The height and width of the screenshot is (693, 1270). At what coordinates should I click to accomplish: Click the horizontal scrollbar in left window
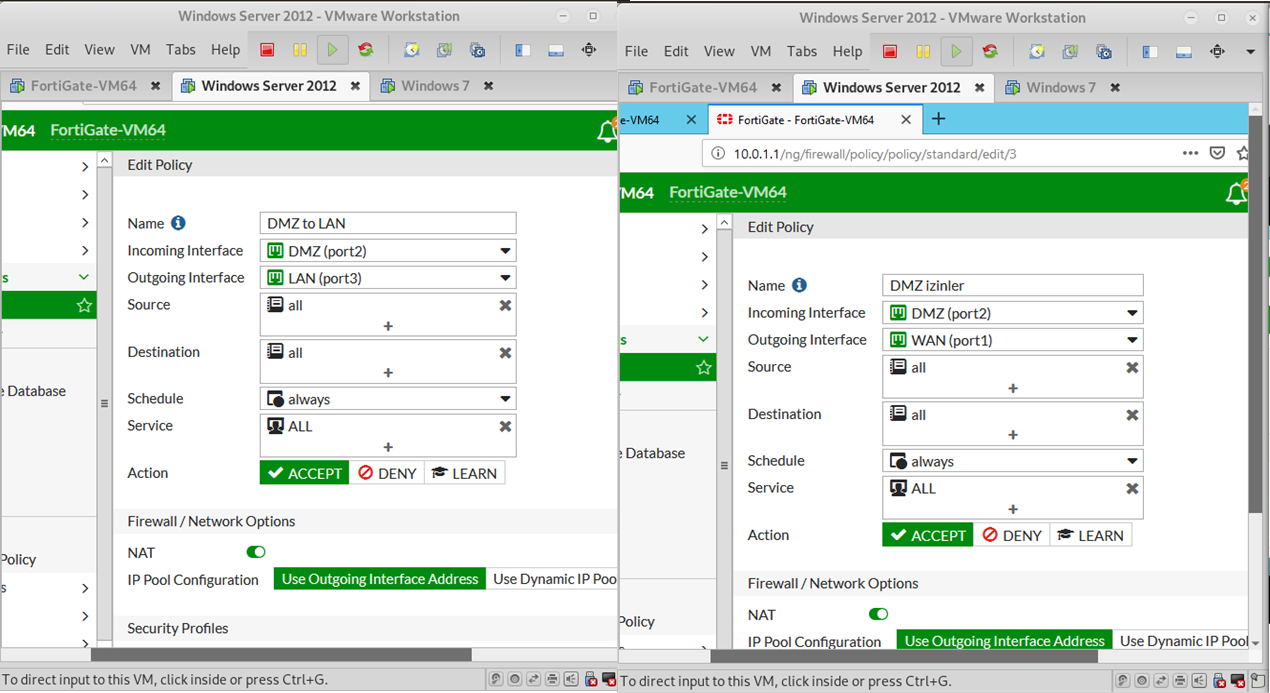click(x=280, y=655)
